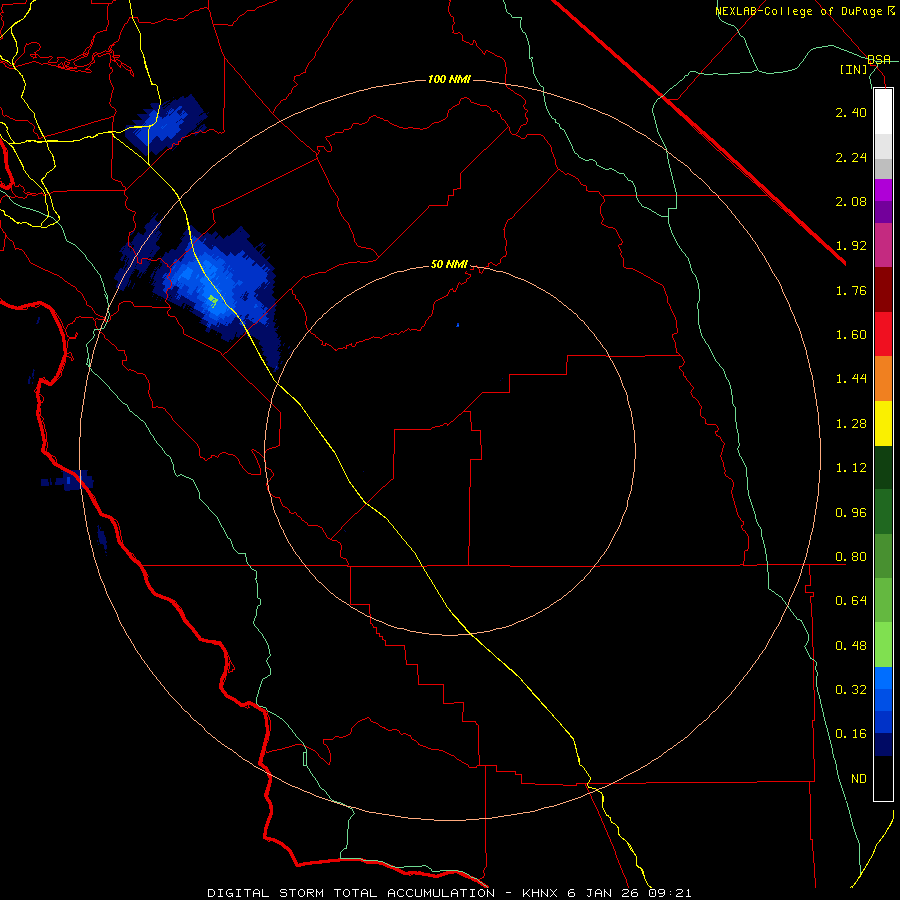Click the 1.60 legend value
900x900 pixels.
pyautogui.click(x=851, y=335)
